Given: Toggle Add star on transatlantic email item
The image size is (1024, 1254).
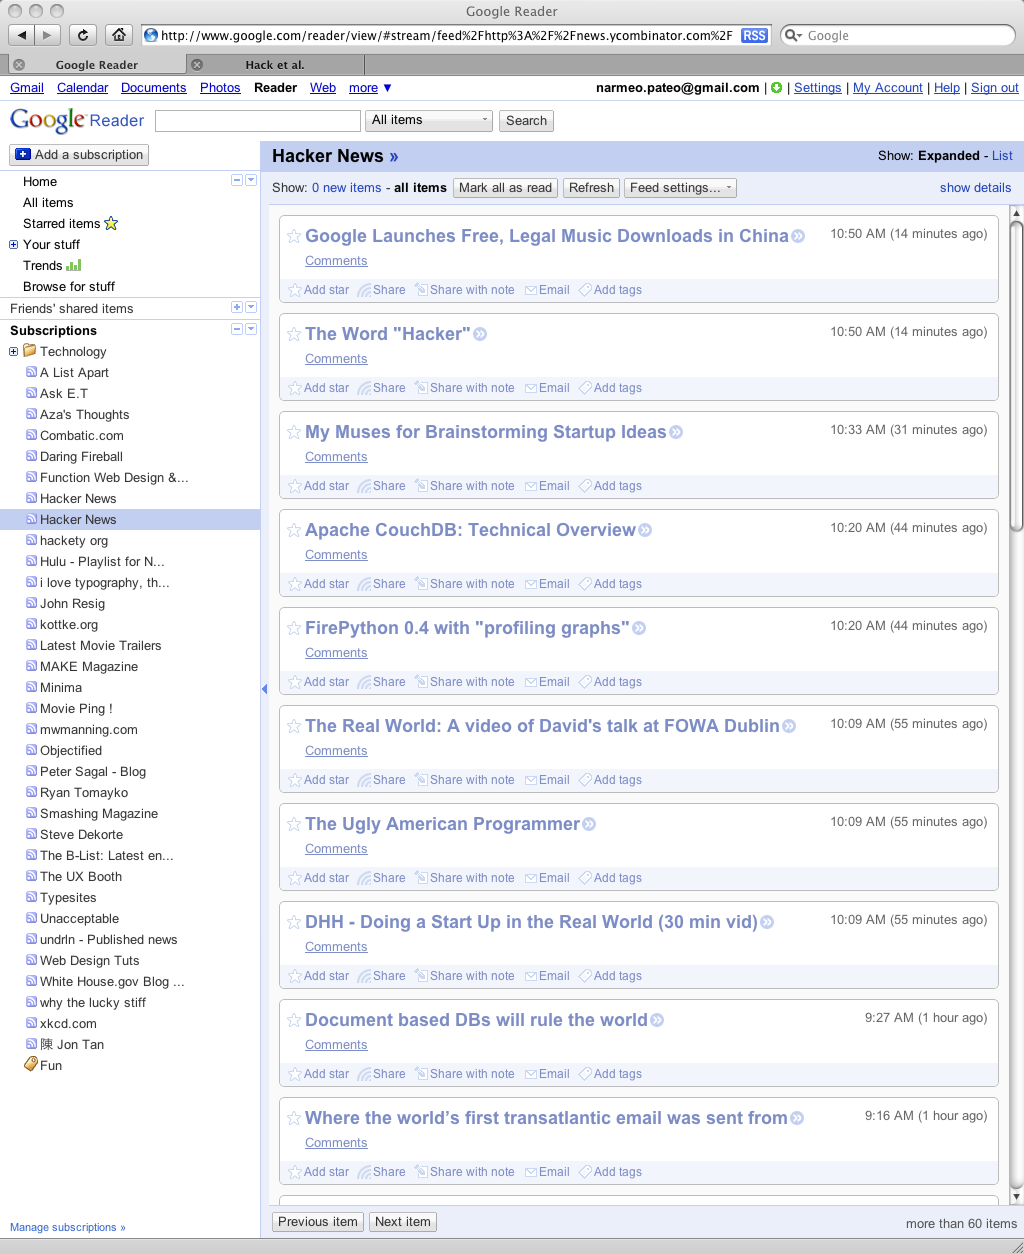Looking at the screenshot, I should 319,1172.
